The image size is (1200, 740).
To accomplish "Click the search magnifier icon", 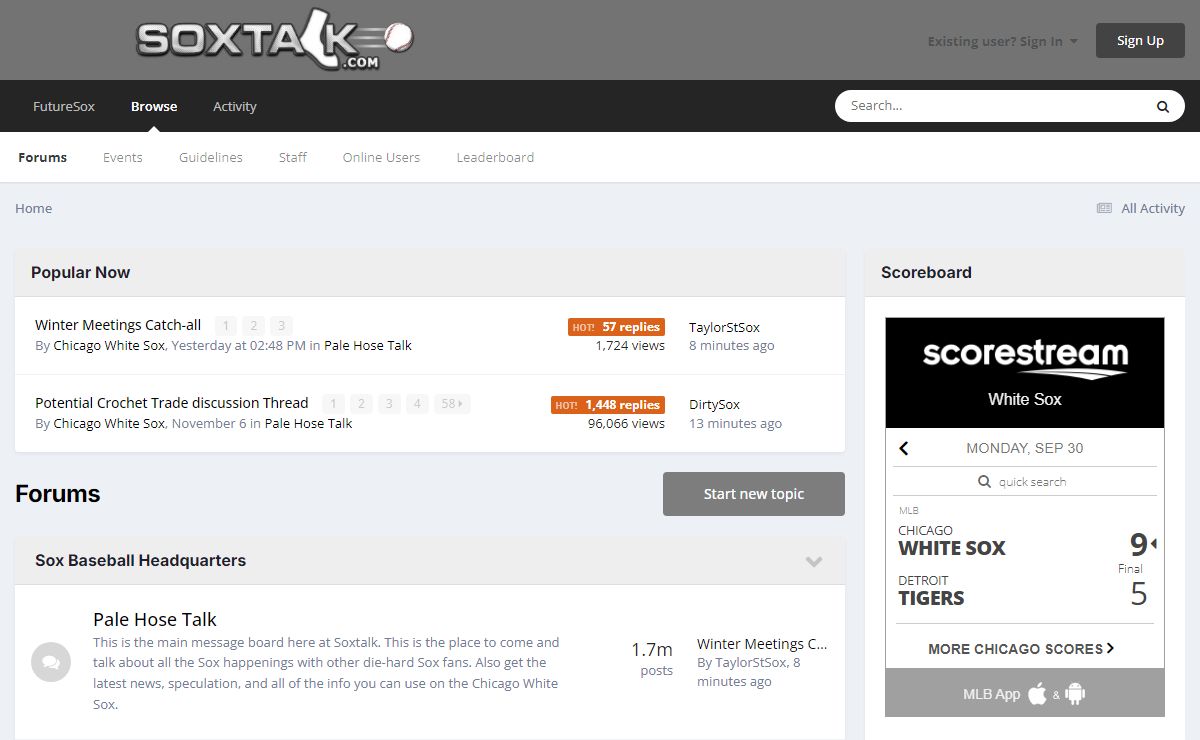I will (x=1163, y=106).
